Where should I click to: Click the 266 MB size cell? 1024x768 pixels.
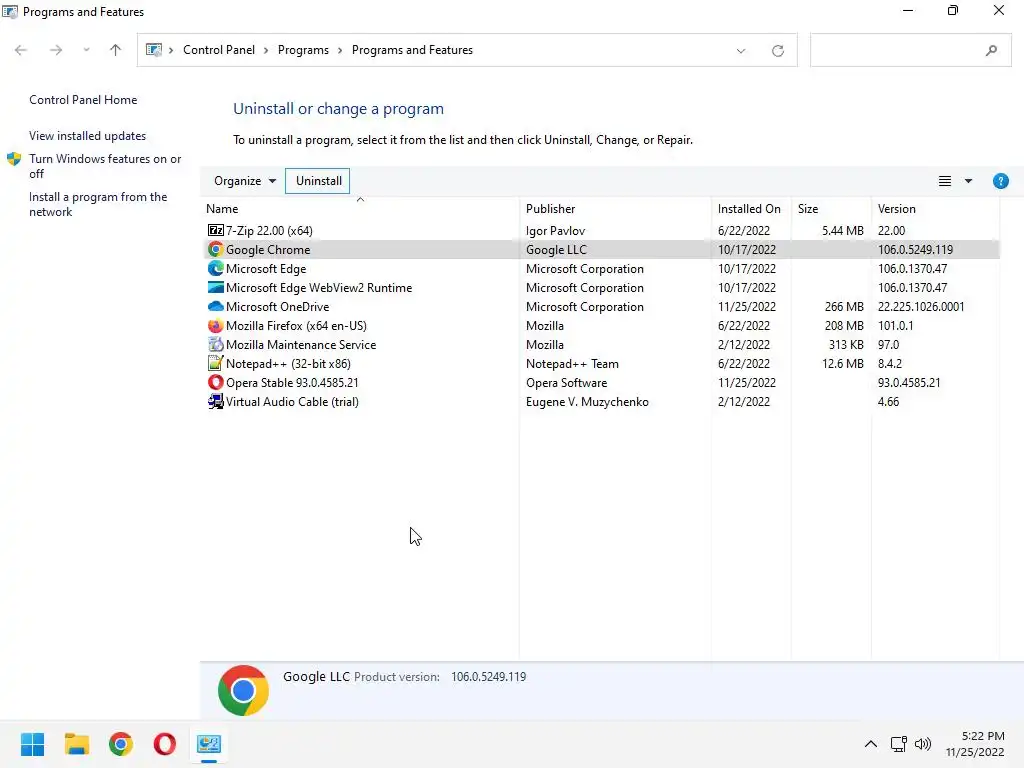pos(844,306)
